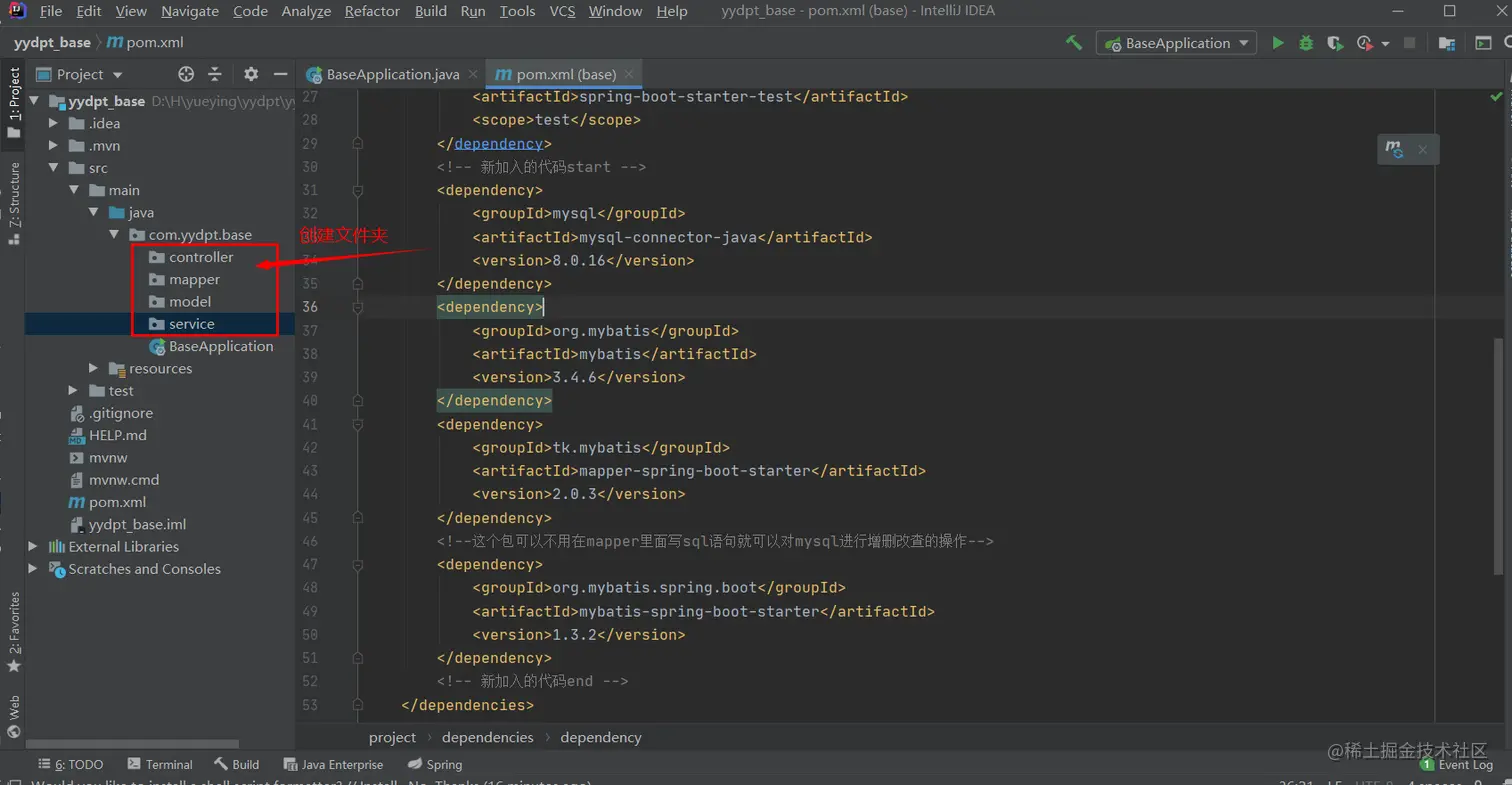Open the Refactor menu

click(372, 11)
